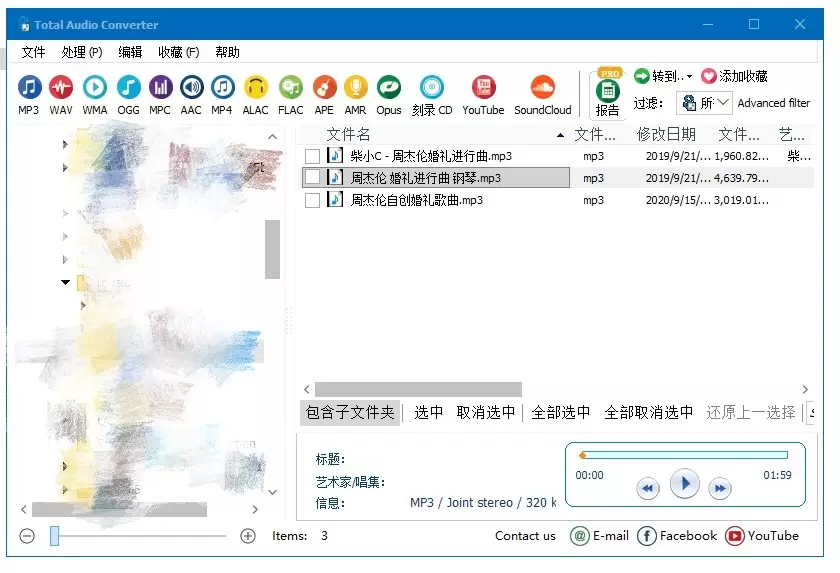Choose the WAV output format icon
840x573 pixels.
pyautogui.click(x=61, y=87)
